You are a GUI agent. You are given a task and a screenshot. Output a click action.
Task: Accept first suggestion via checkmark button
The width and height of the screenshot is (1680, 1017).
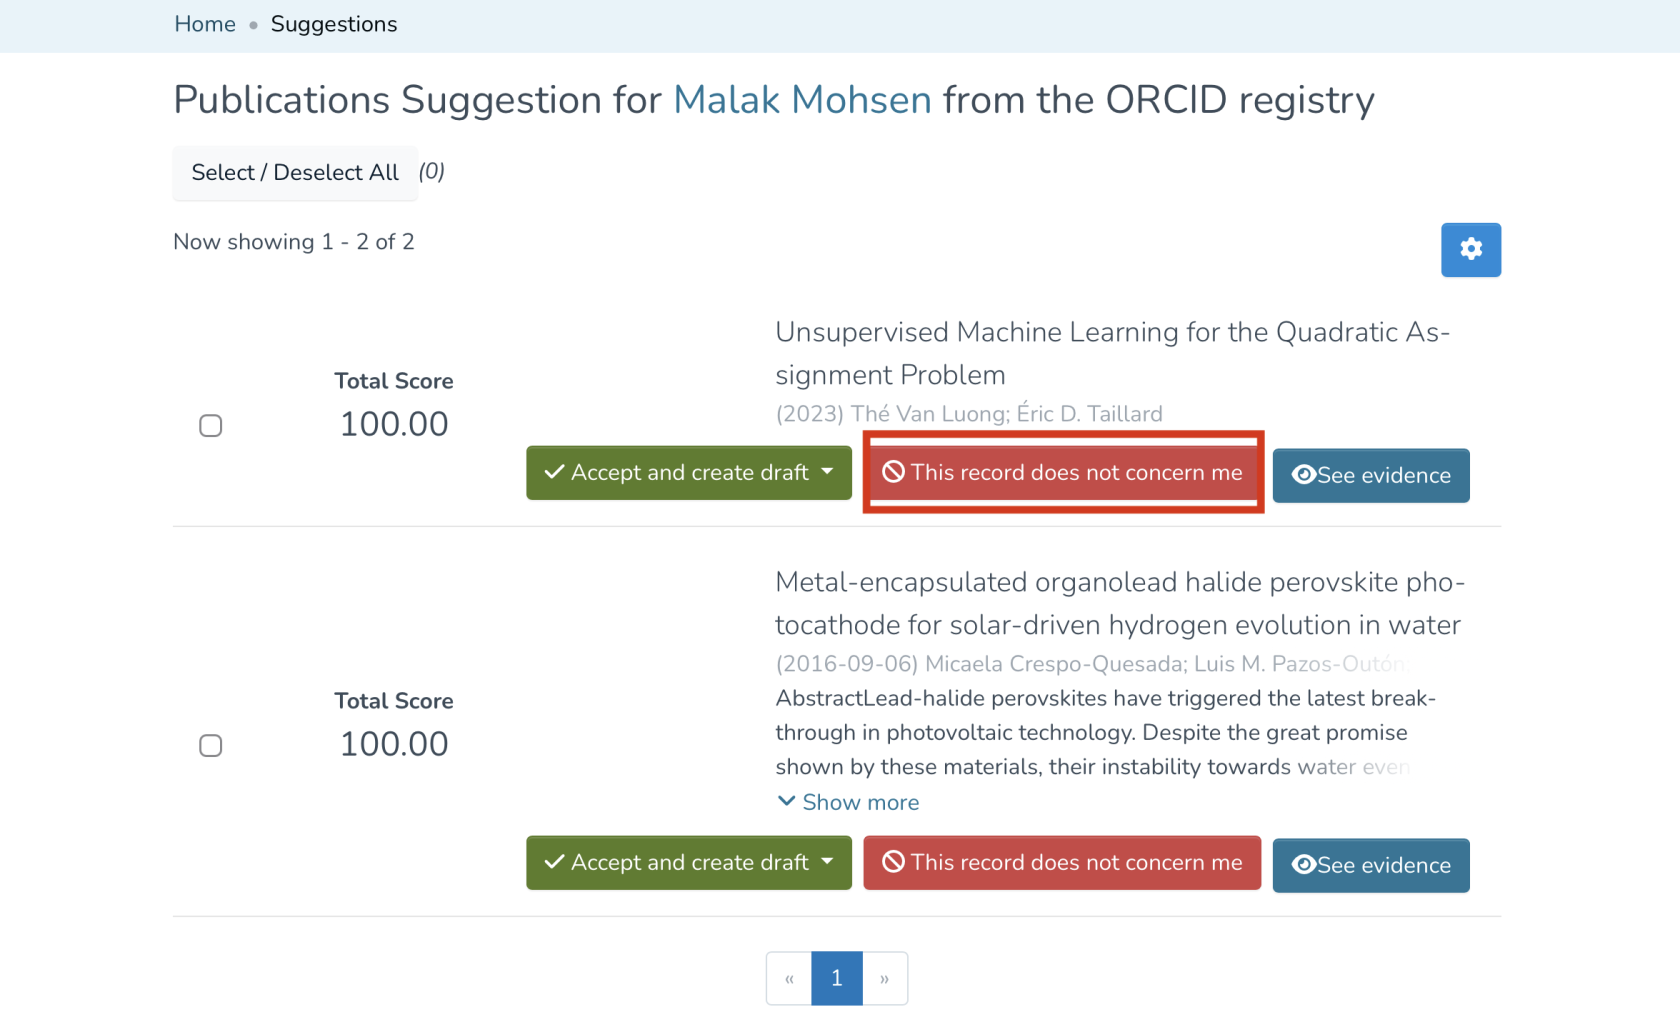pos(676,472)
